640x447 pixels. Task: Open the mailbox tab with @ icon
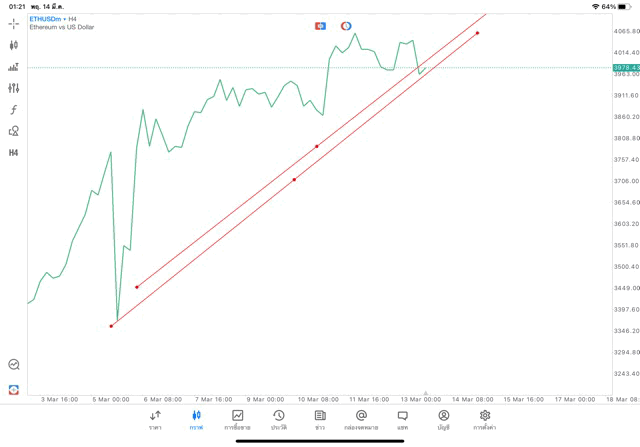point(361,420)
